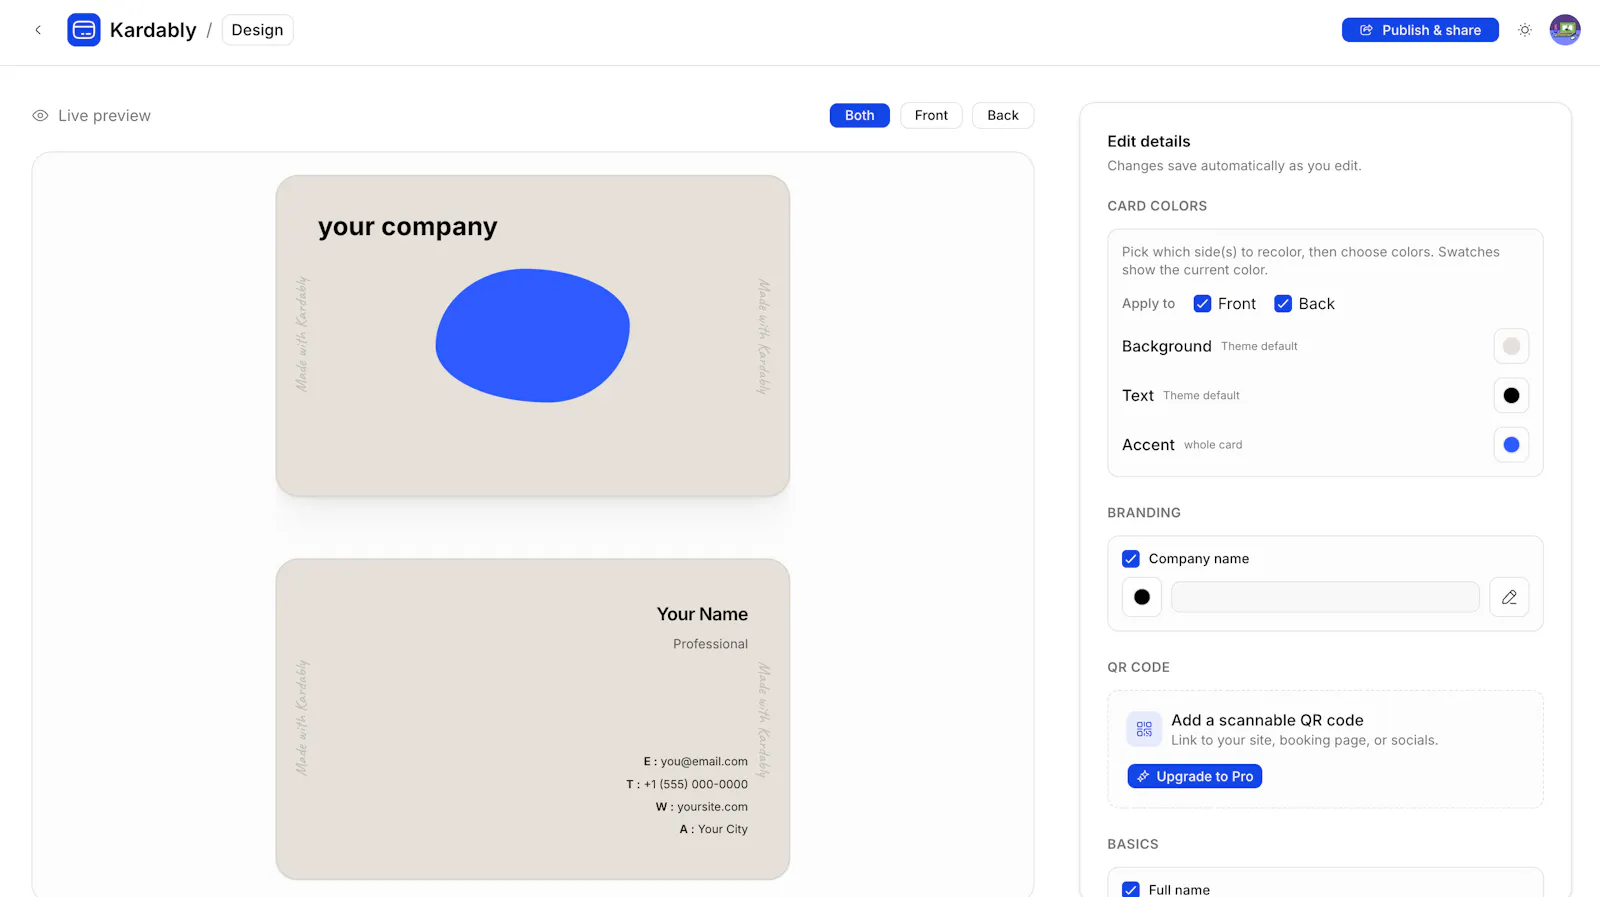The image size is (1600, 897).
Task: Click the company name input field
Action: coord(1325,597)
